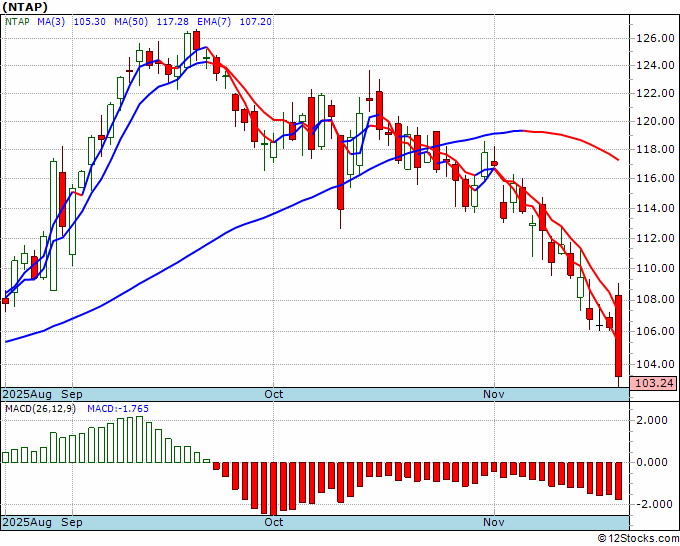This screenshot has height=546, width=680.
Task: Click the Sep label on price chart axis
Action: pyautogui.click(x=72, y=394)
